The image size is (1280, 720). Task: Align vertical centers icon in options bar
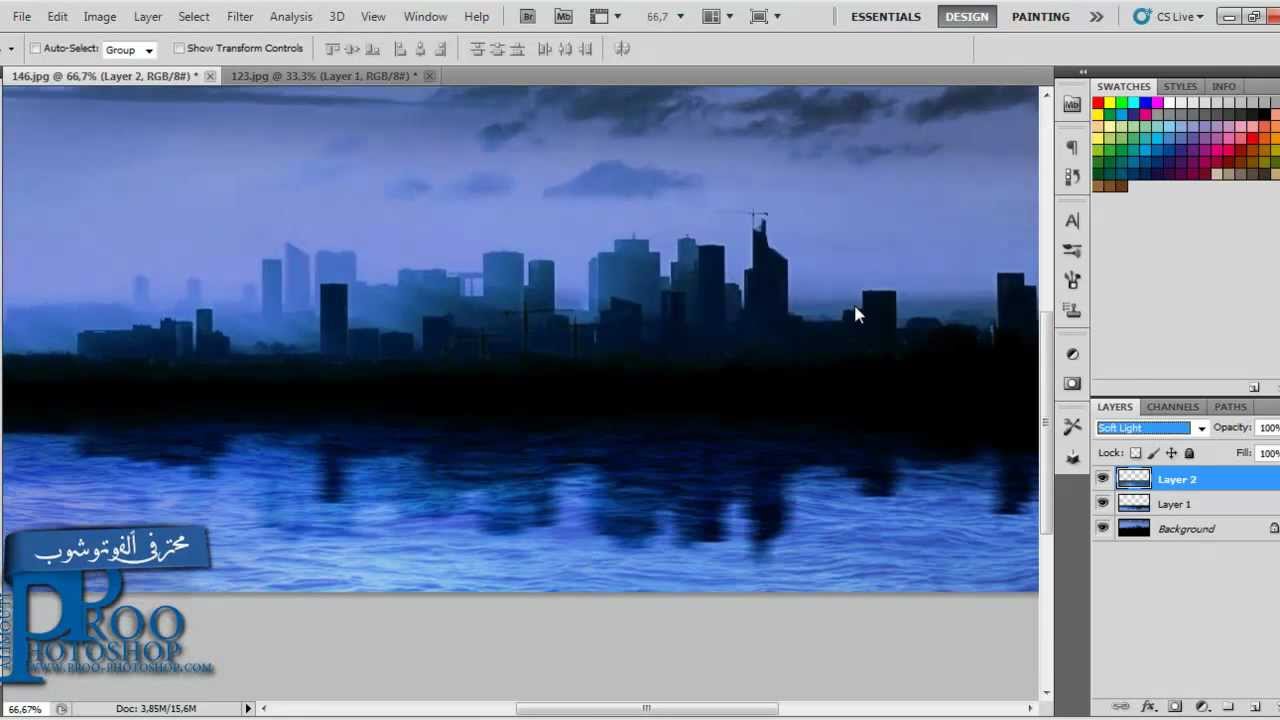353,49
